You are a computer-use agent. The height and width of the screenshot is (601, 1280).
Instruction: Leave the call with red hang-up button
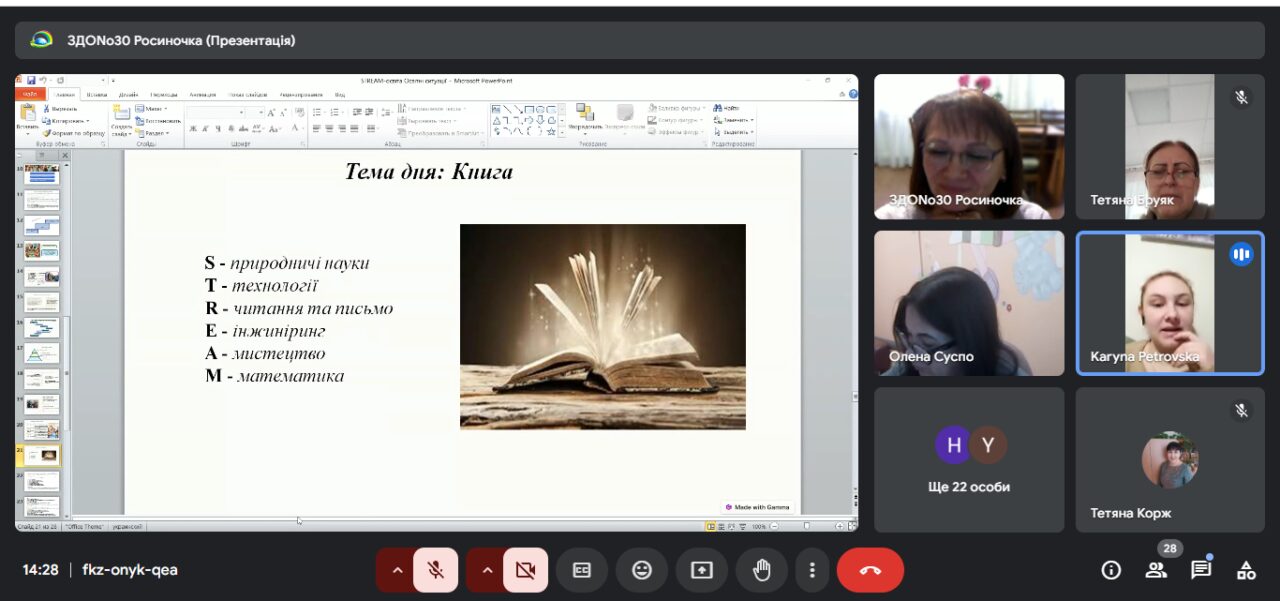870,570
